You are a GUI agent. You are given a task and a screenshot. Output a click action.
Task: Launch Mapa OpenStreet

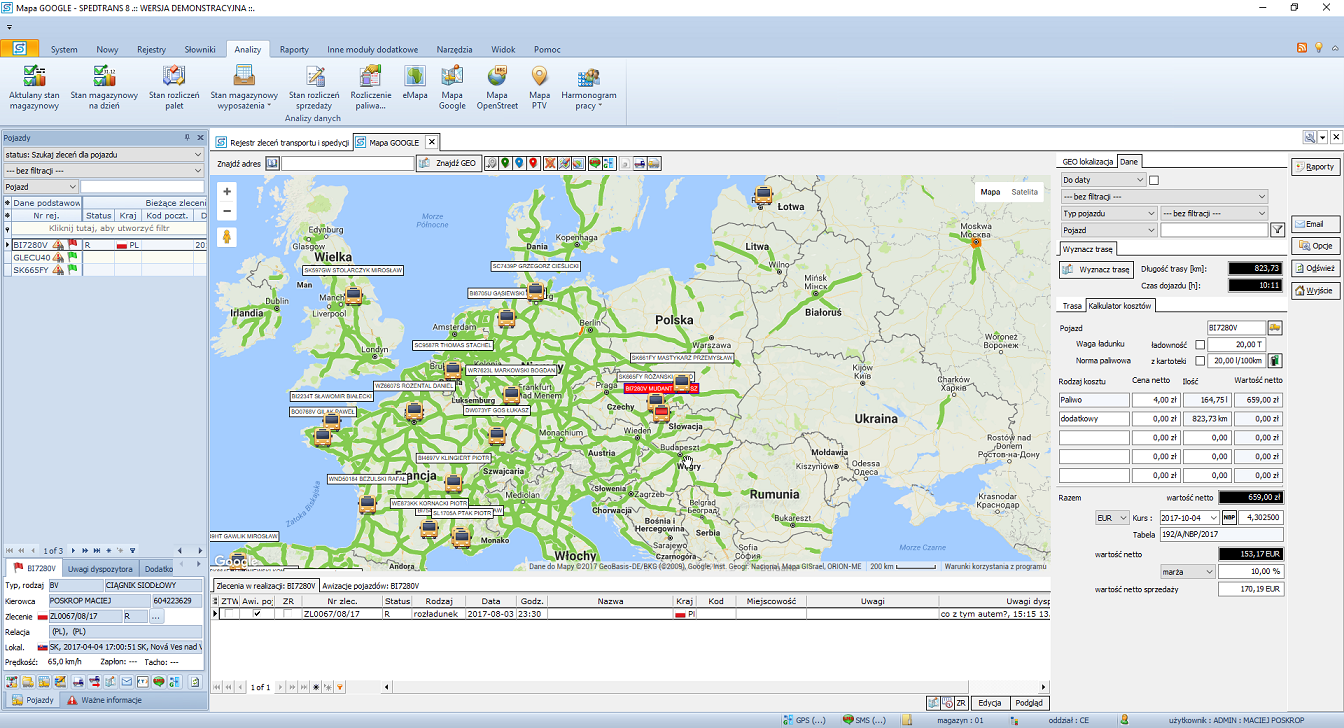(497, 86)
